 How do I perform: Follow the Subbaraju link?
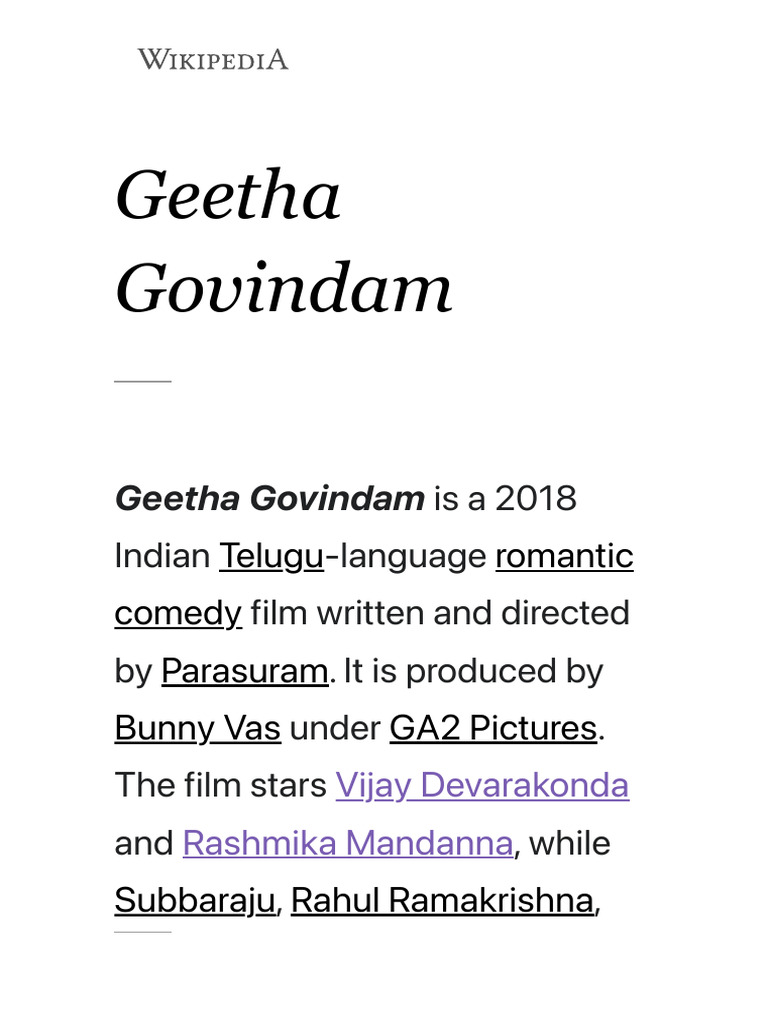[194, 901]
